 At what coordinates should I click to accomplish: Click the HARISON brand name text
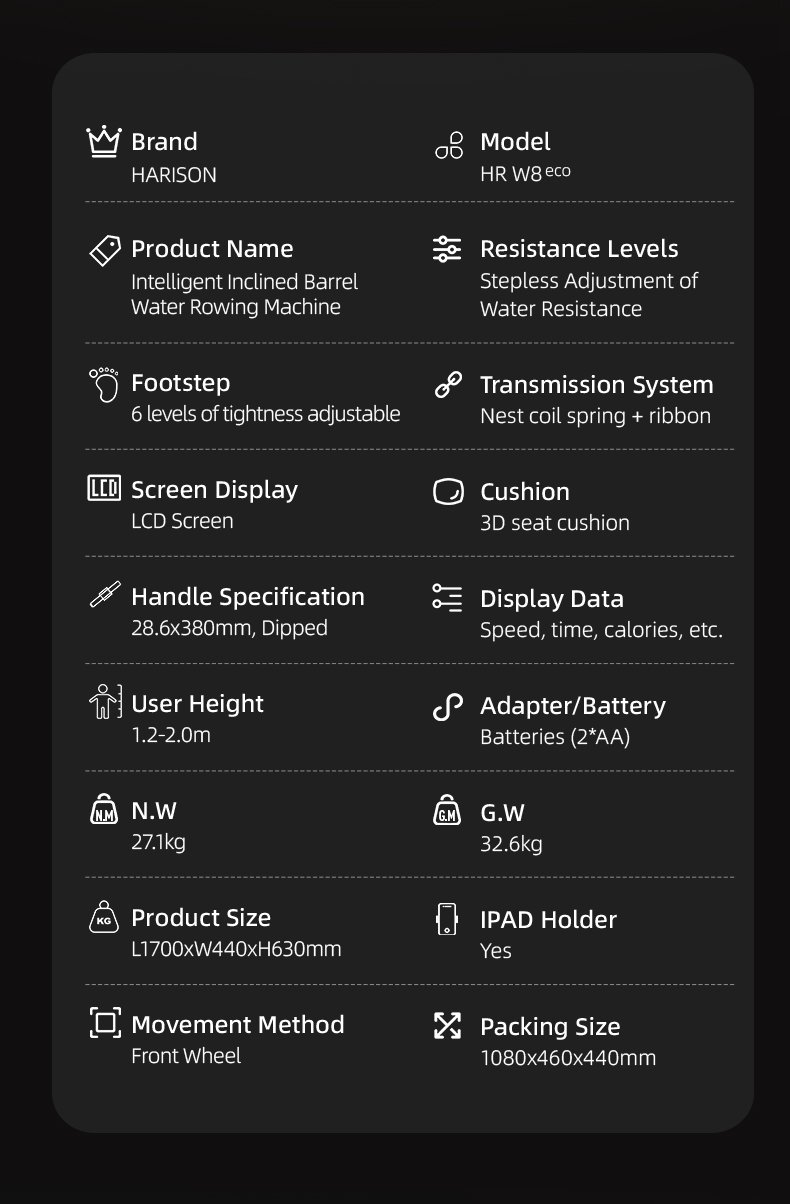click(174, 175)
